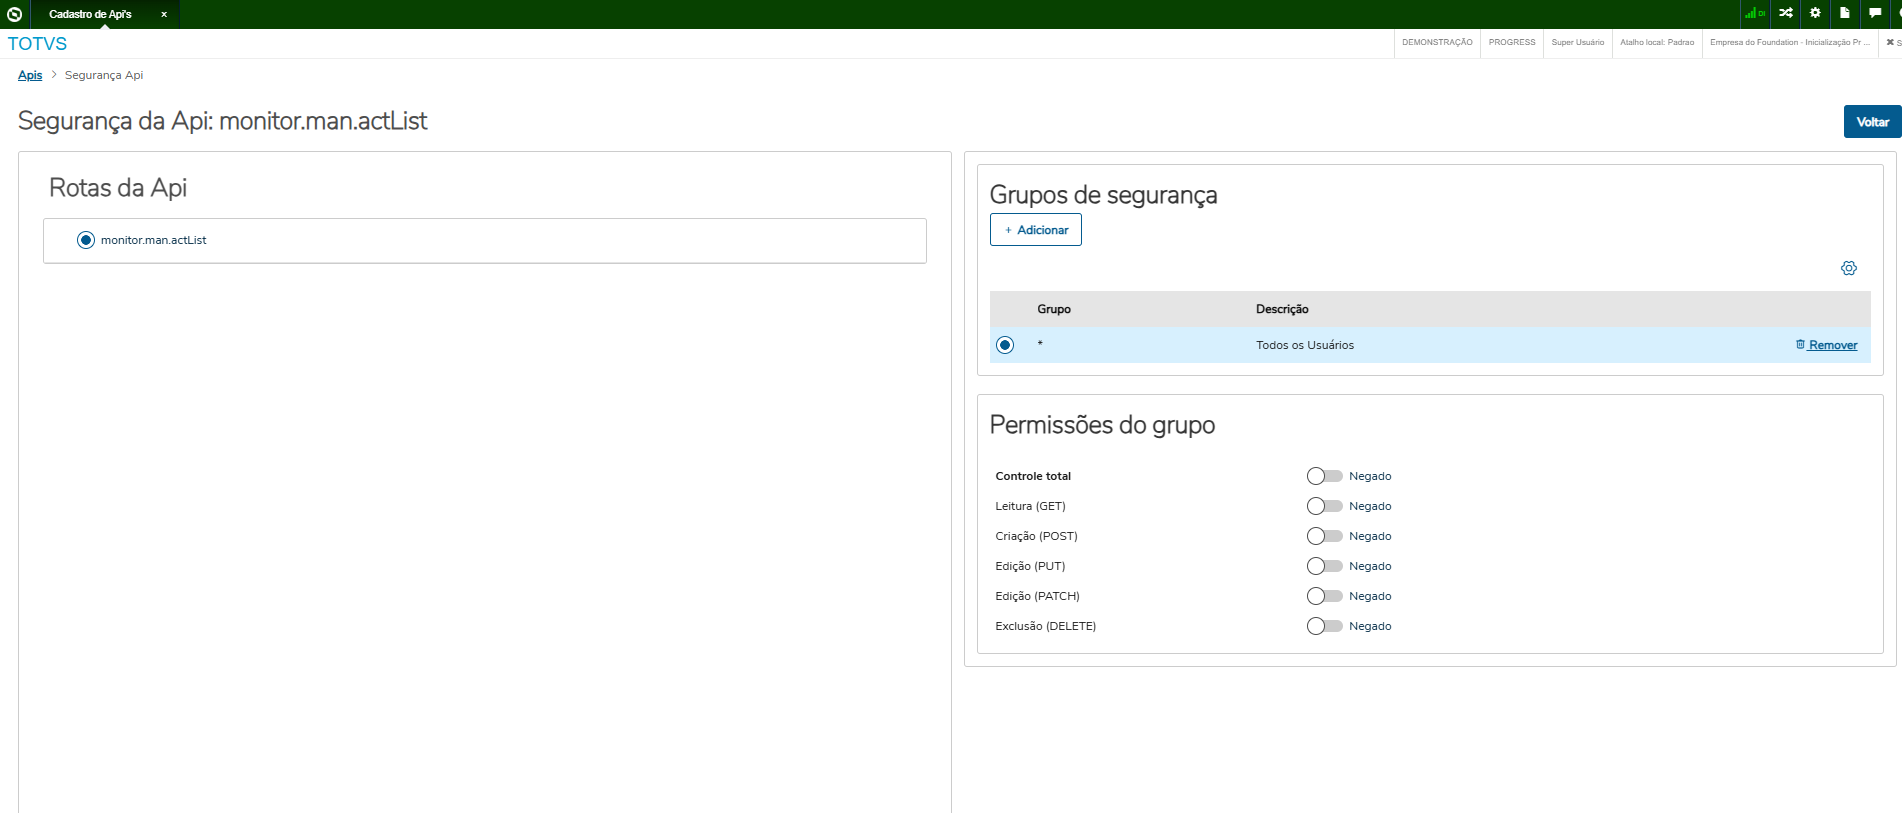The height and width of the screenshot is (813, 1902).
Task: Open the chat speech bubble icon
Action: [1875, 13]
